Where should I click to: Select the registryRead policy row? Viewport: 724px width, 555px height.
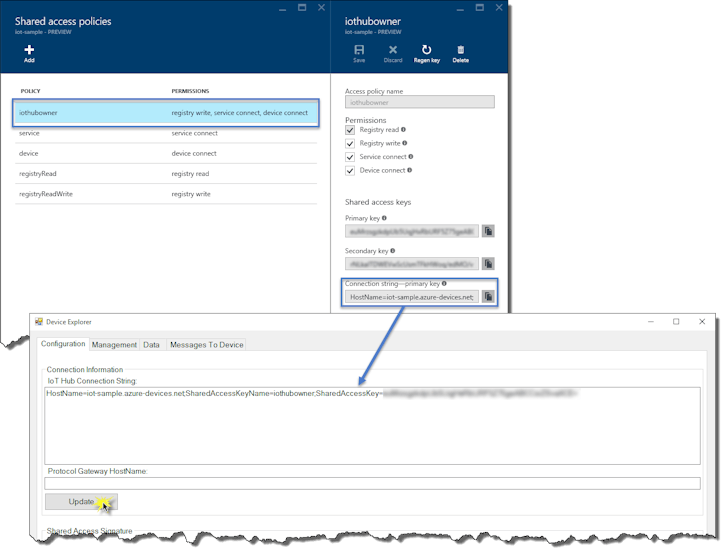[166, 174]
